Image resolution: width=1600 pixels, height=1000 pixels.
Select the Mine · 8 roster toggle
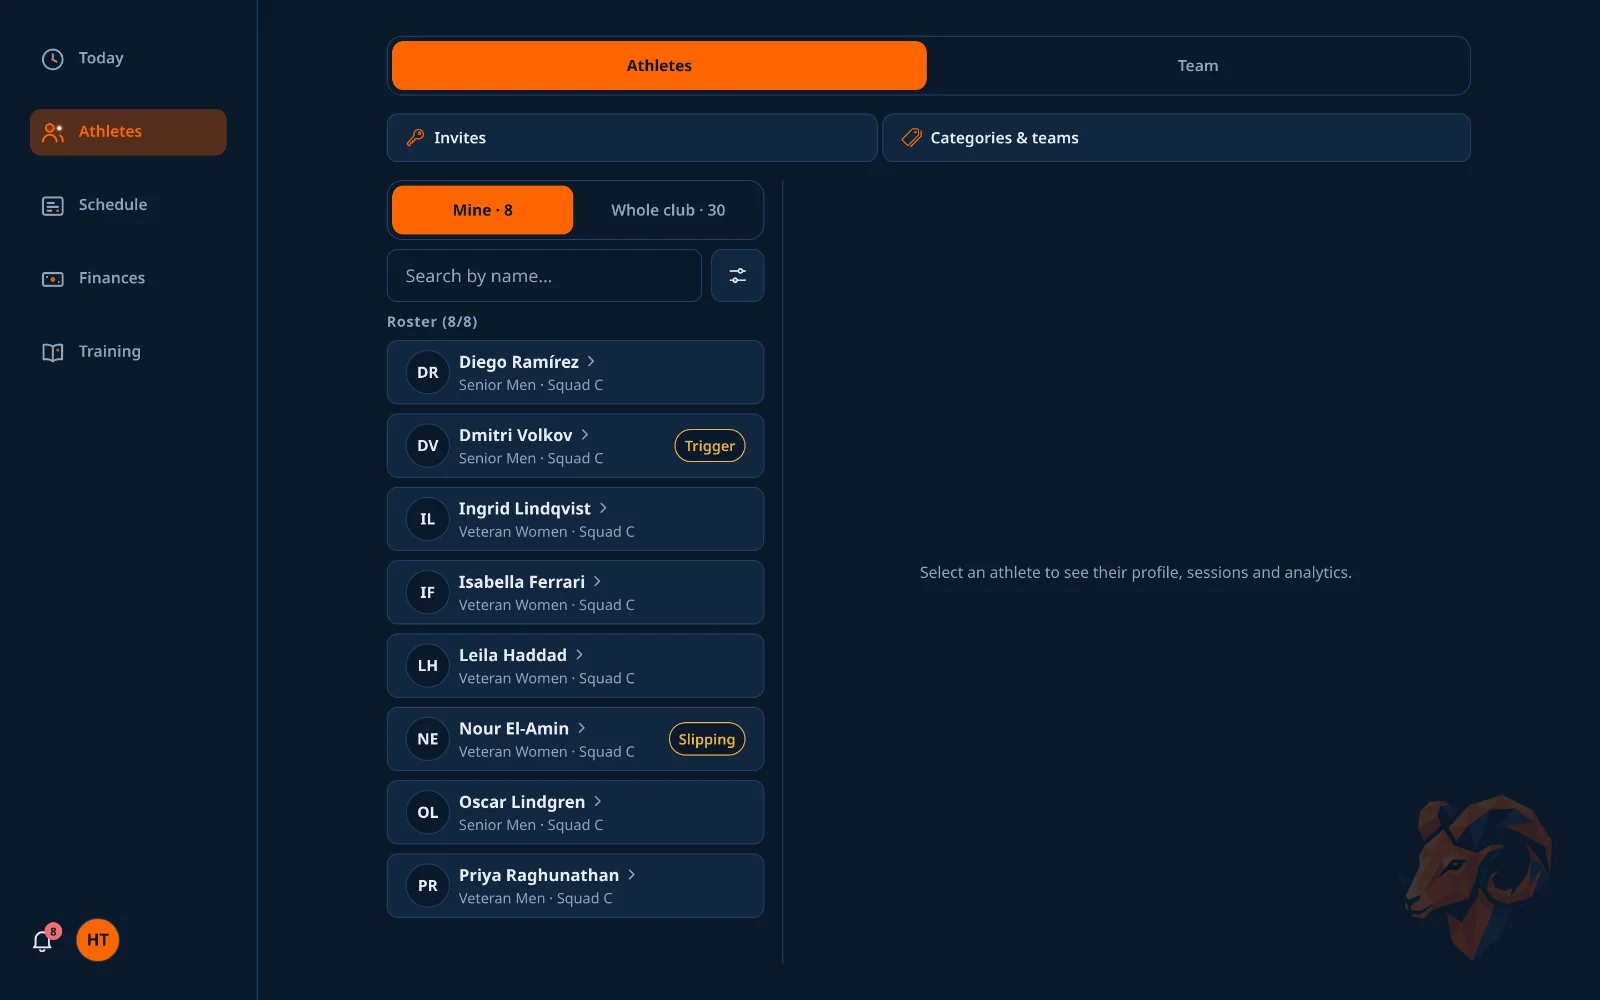(483, 210)
